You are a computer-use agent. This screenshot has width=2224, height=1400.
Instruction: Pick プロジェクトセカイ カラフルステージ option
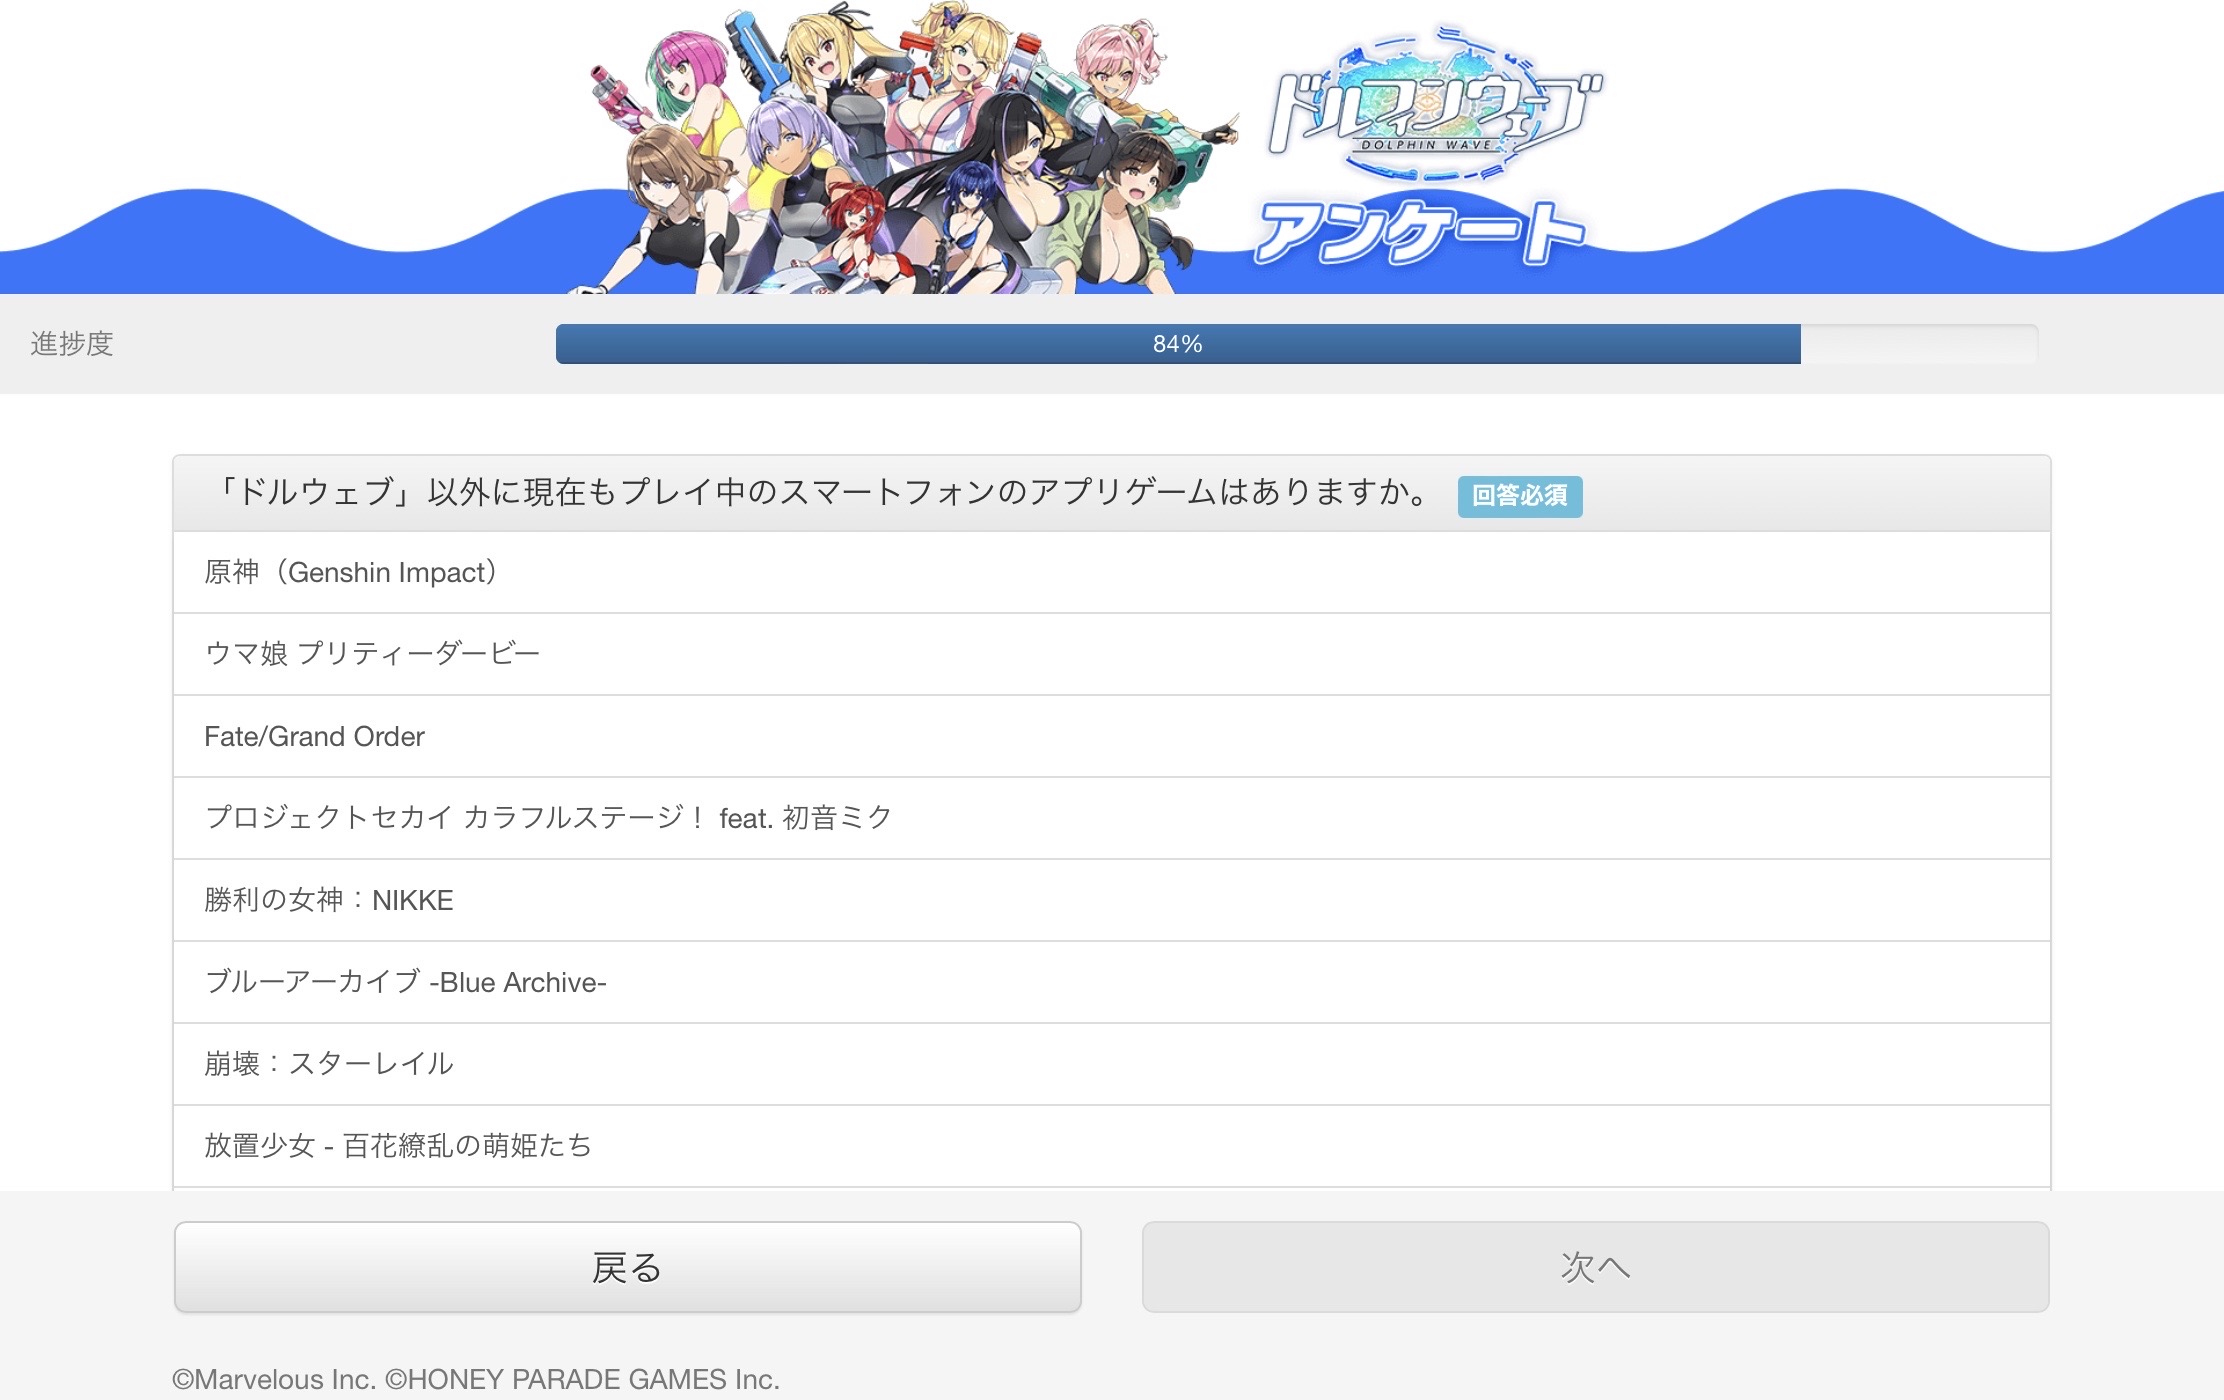tap(1111, 818)
